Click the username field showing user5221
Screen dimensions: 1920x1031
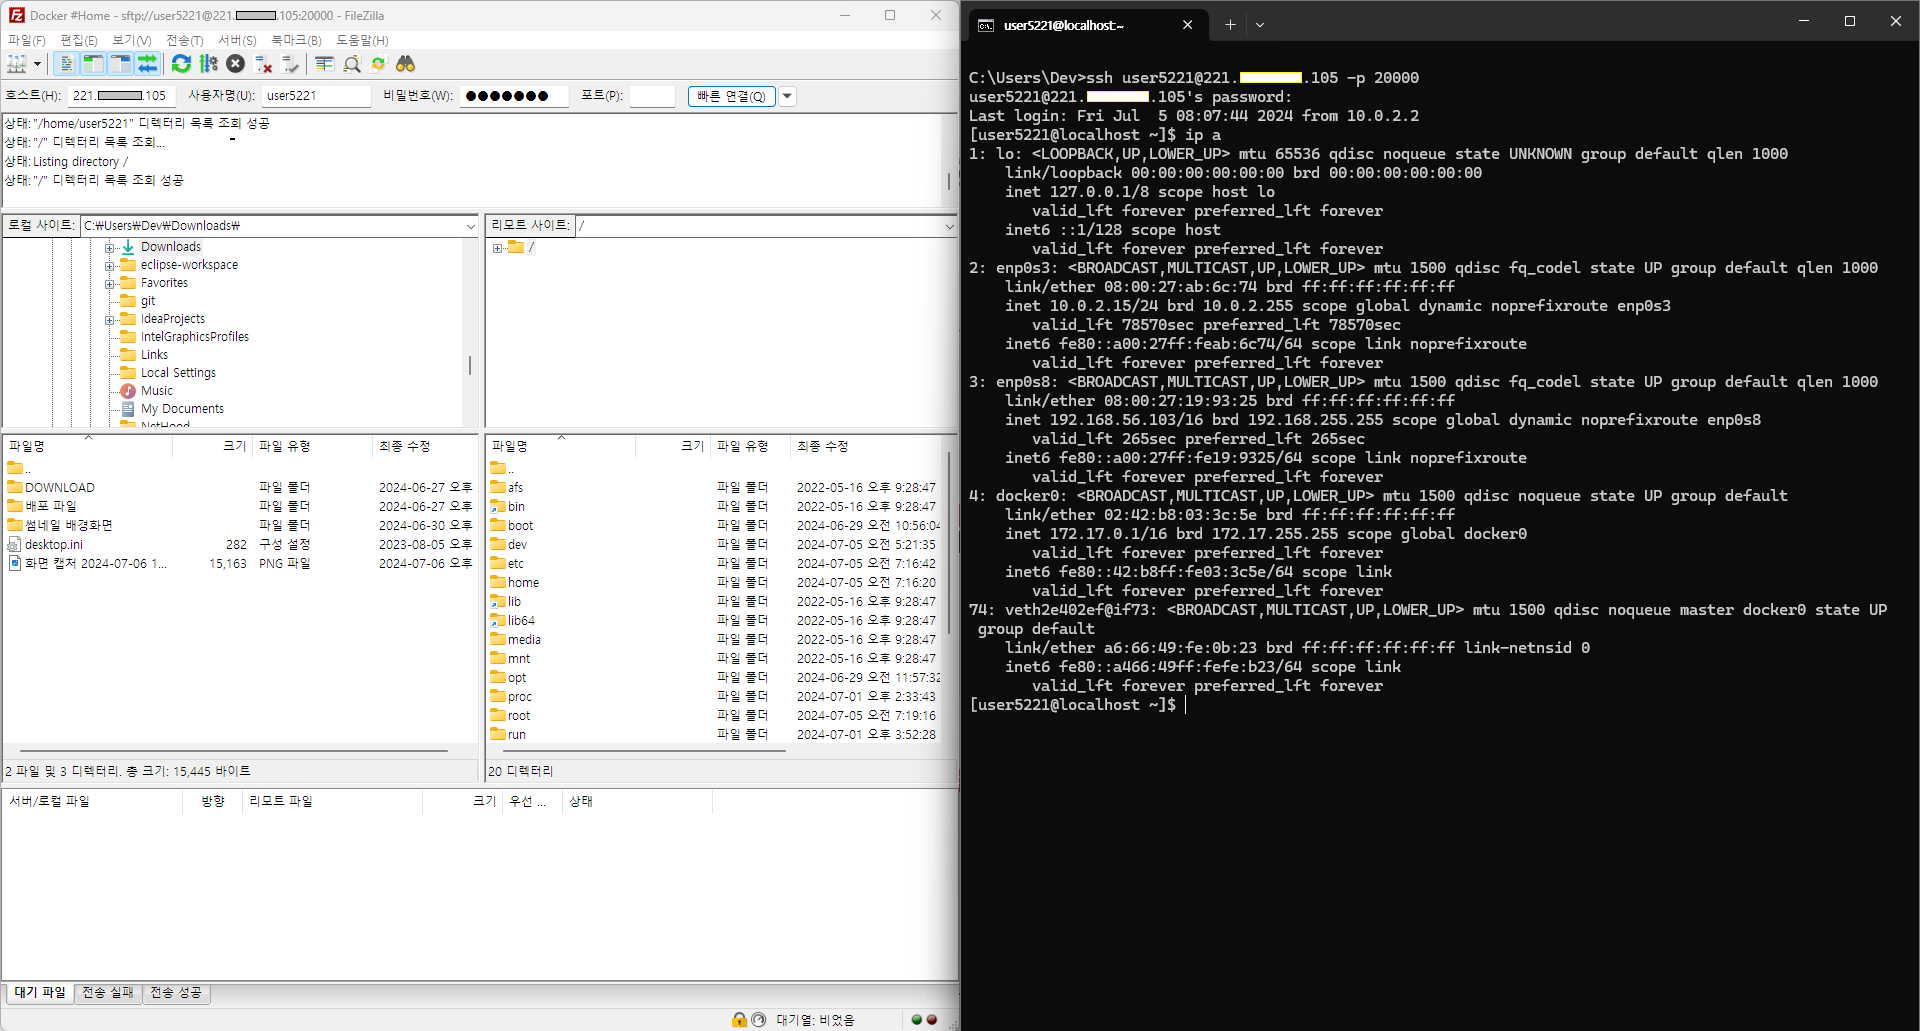pyautogui.click(x=316, y=96)
